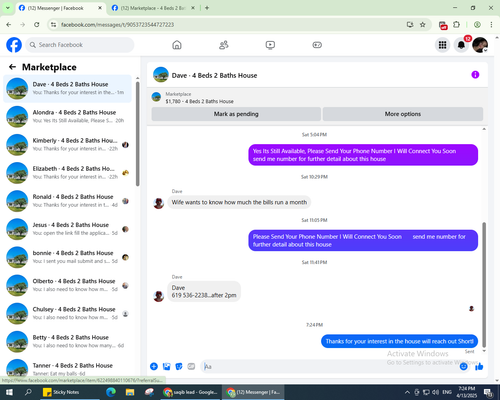500x400 pixels.
Task: Open the tab search dropdown arrow
Action: (x=8, y=8)
